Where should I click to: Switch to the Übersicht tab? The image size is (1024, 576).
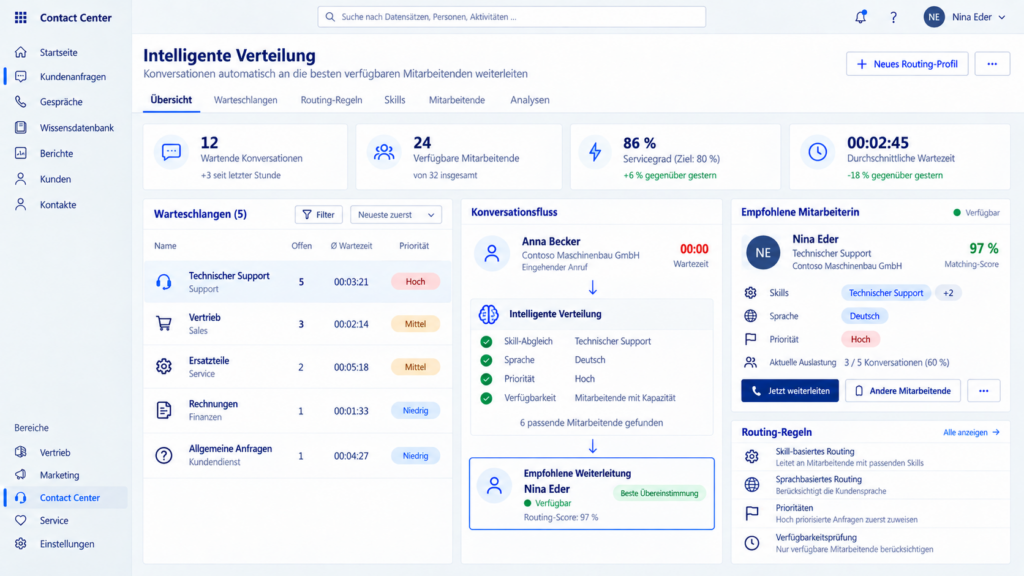[x=171, y=100]
